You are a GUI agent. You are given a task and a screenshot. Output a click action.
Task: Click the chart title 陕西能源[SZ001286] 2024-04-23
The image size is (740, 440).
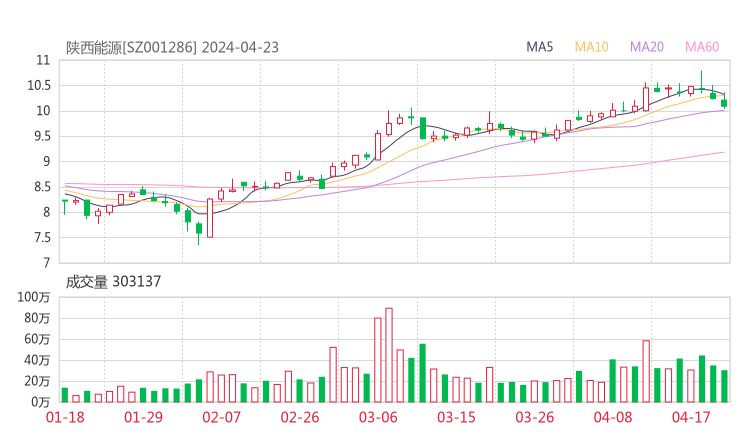pos(172,48)
